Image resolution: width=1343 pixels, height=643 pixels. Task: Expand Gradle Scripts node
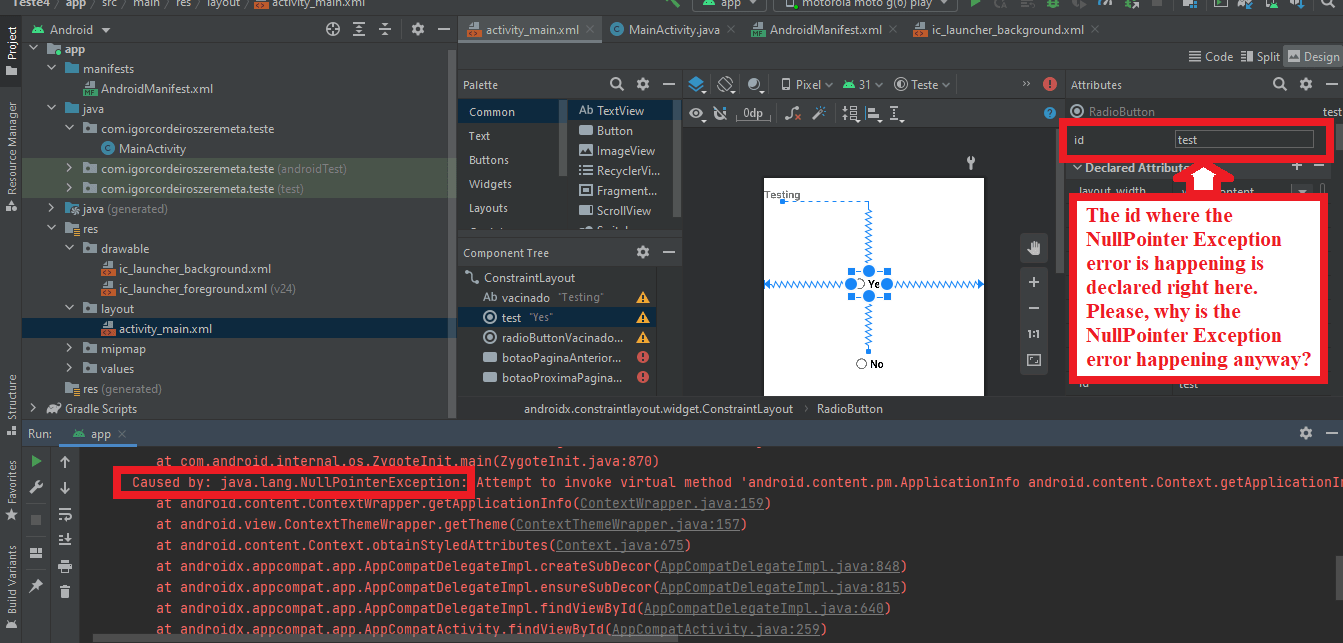(x=33, y=409)
